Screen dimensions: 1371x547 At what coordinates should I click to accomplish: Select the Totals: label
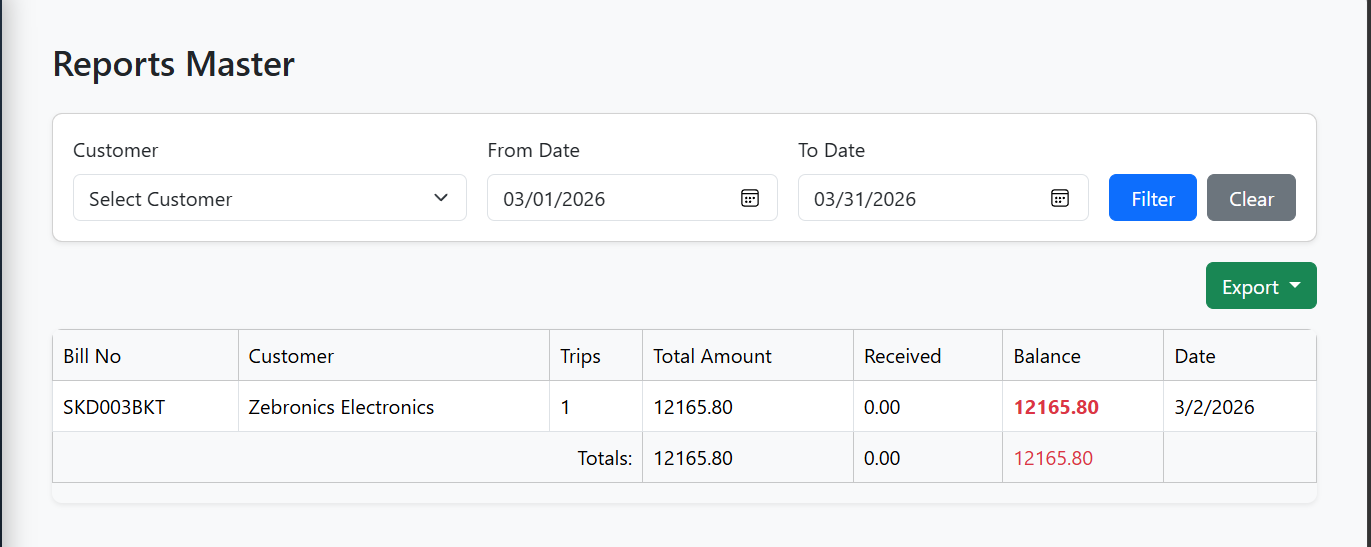click(605, 458)
